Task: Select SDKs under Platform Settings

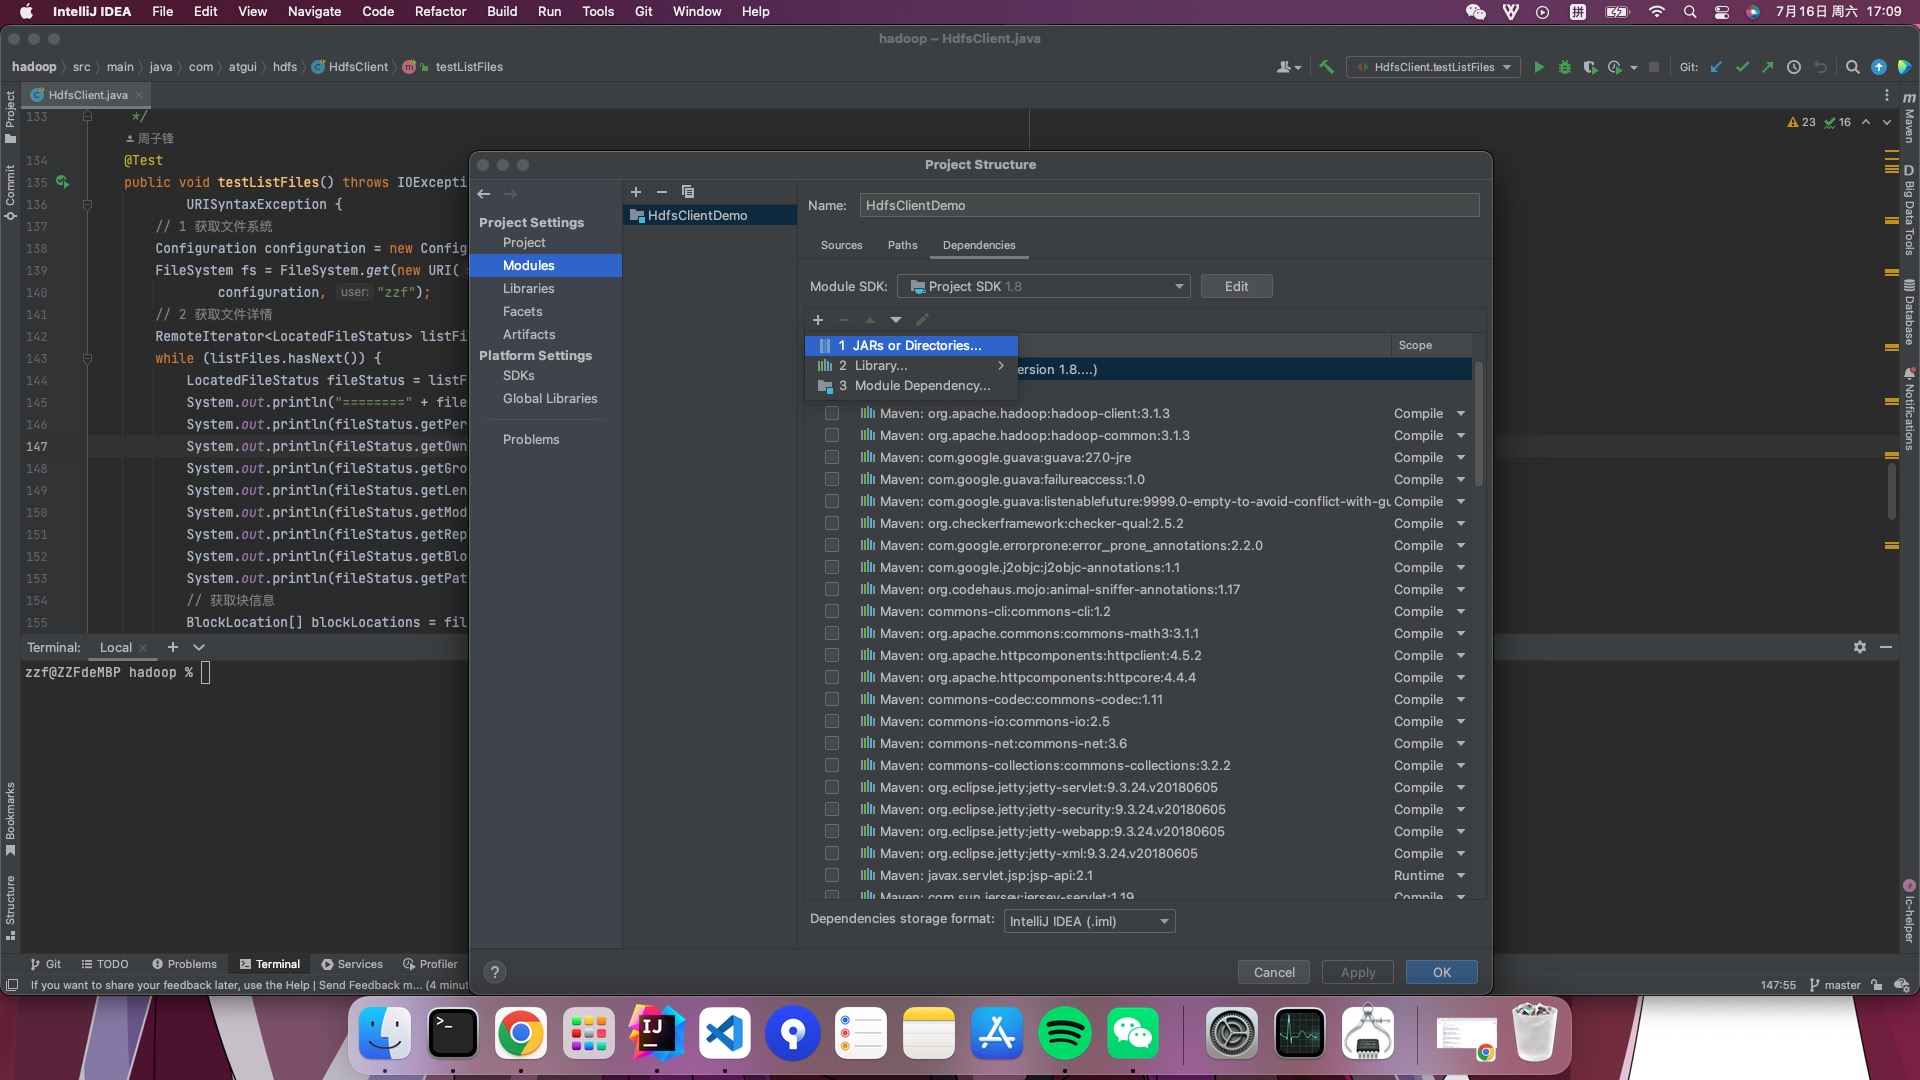Action: tap(519, 375)
